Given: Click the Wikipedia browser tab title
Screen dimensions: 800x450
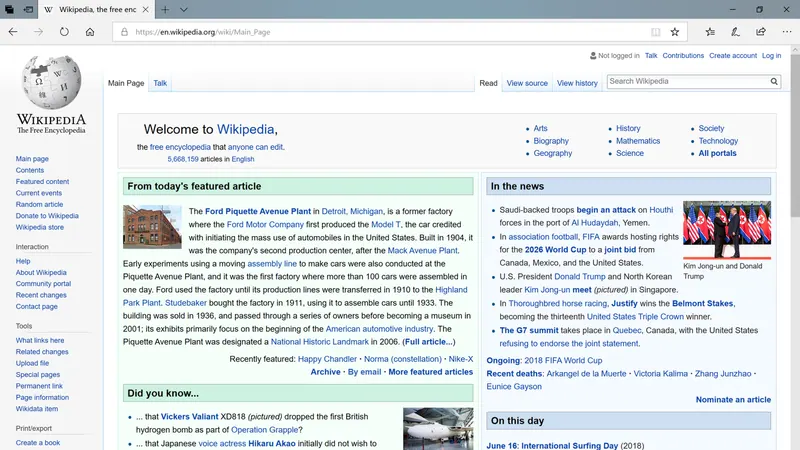Looking at the screenshot, I should (x=97, y=9).
